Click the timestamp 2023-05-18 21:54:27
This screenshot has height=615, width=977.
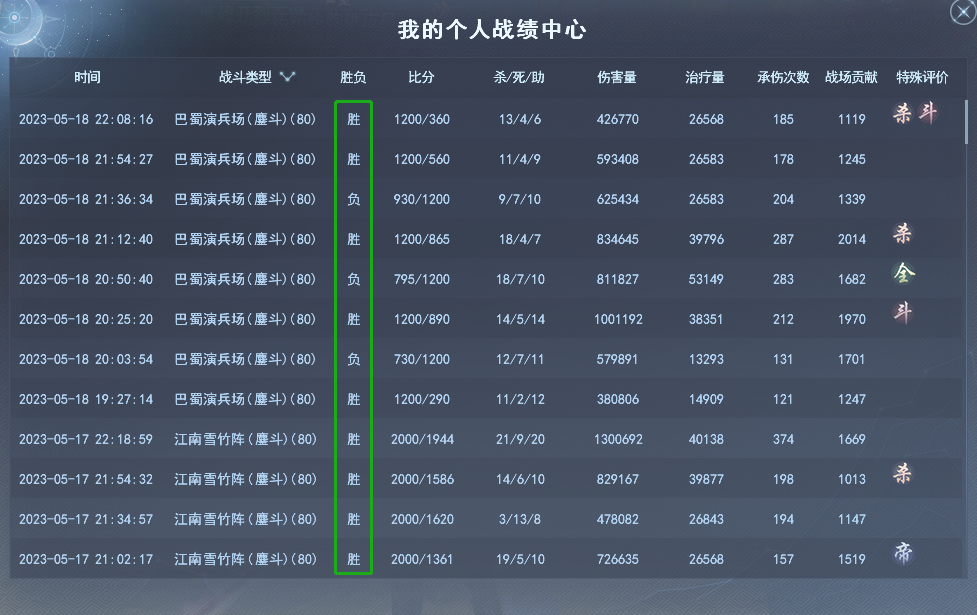pos(86,159)
